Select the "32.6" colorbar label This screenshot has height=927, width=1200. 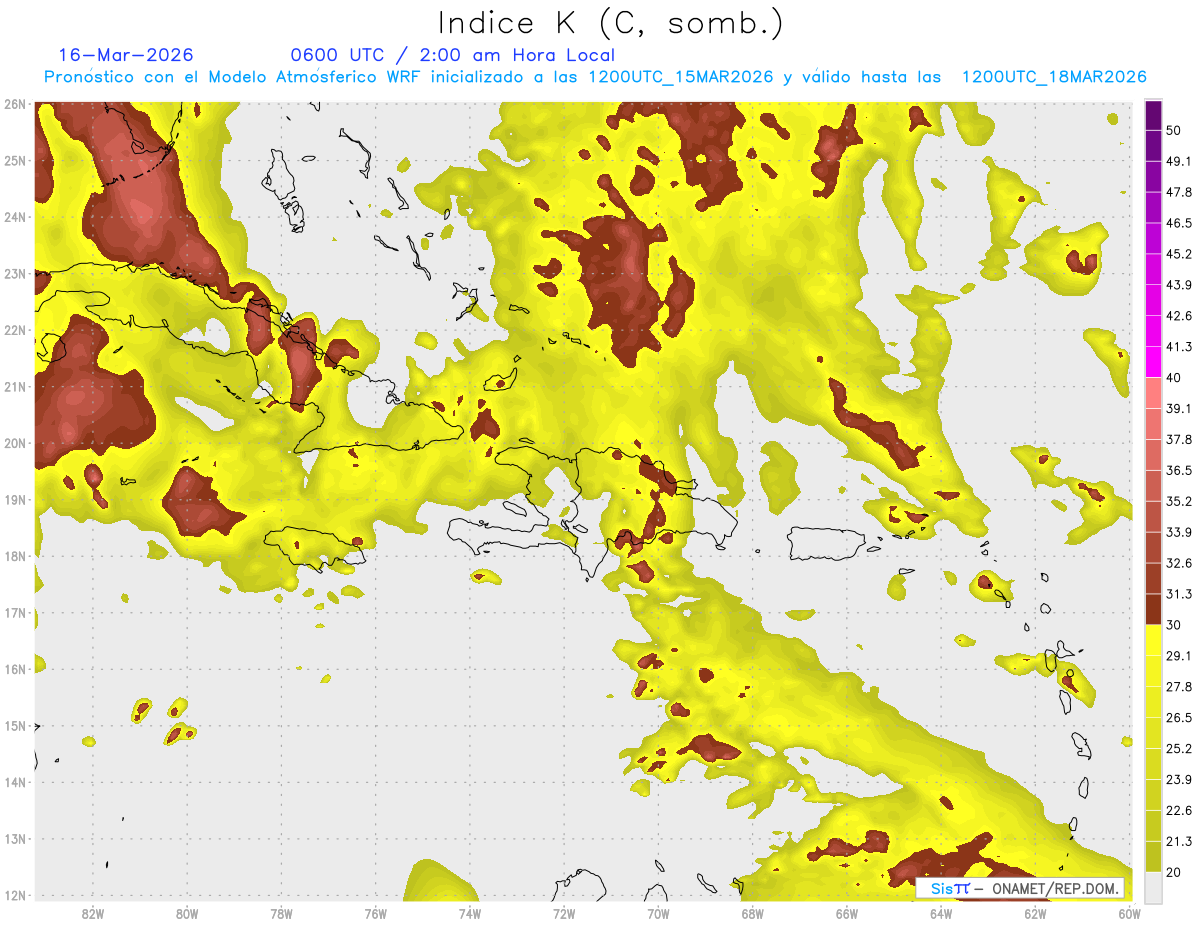coord(1179,563)
